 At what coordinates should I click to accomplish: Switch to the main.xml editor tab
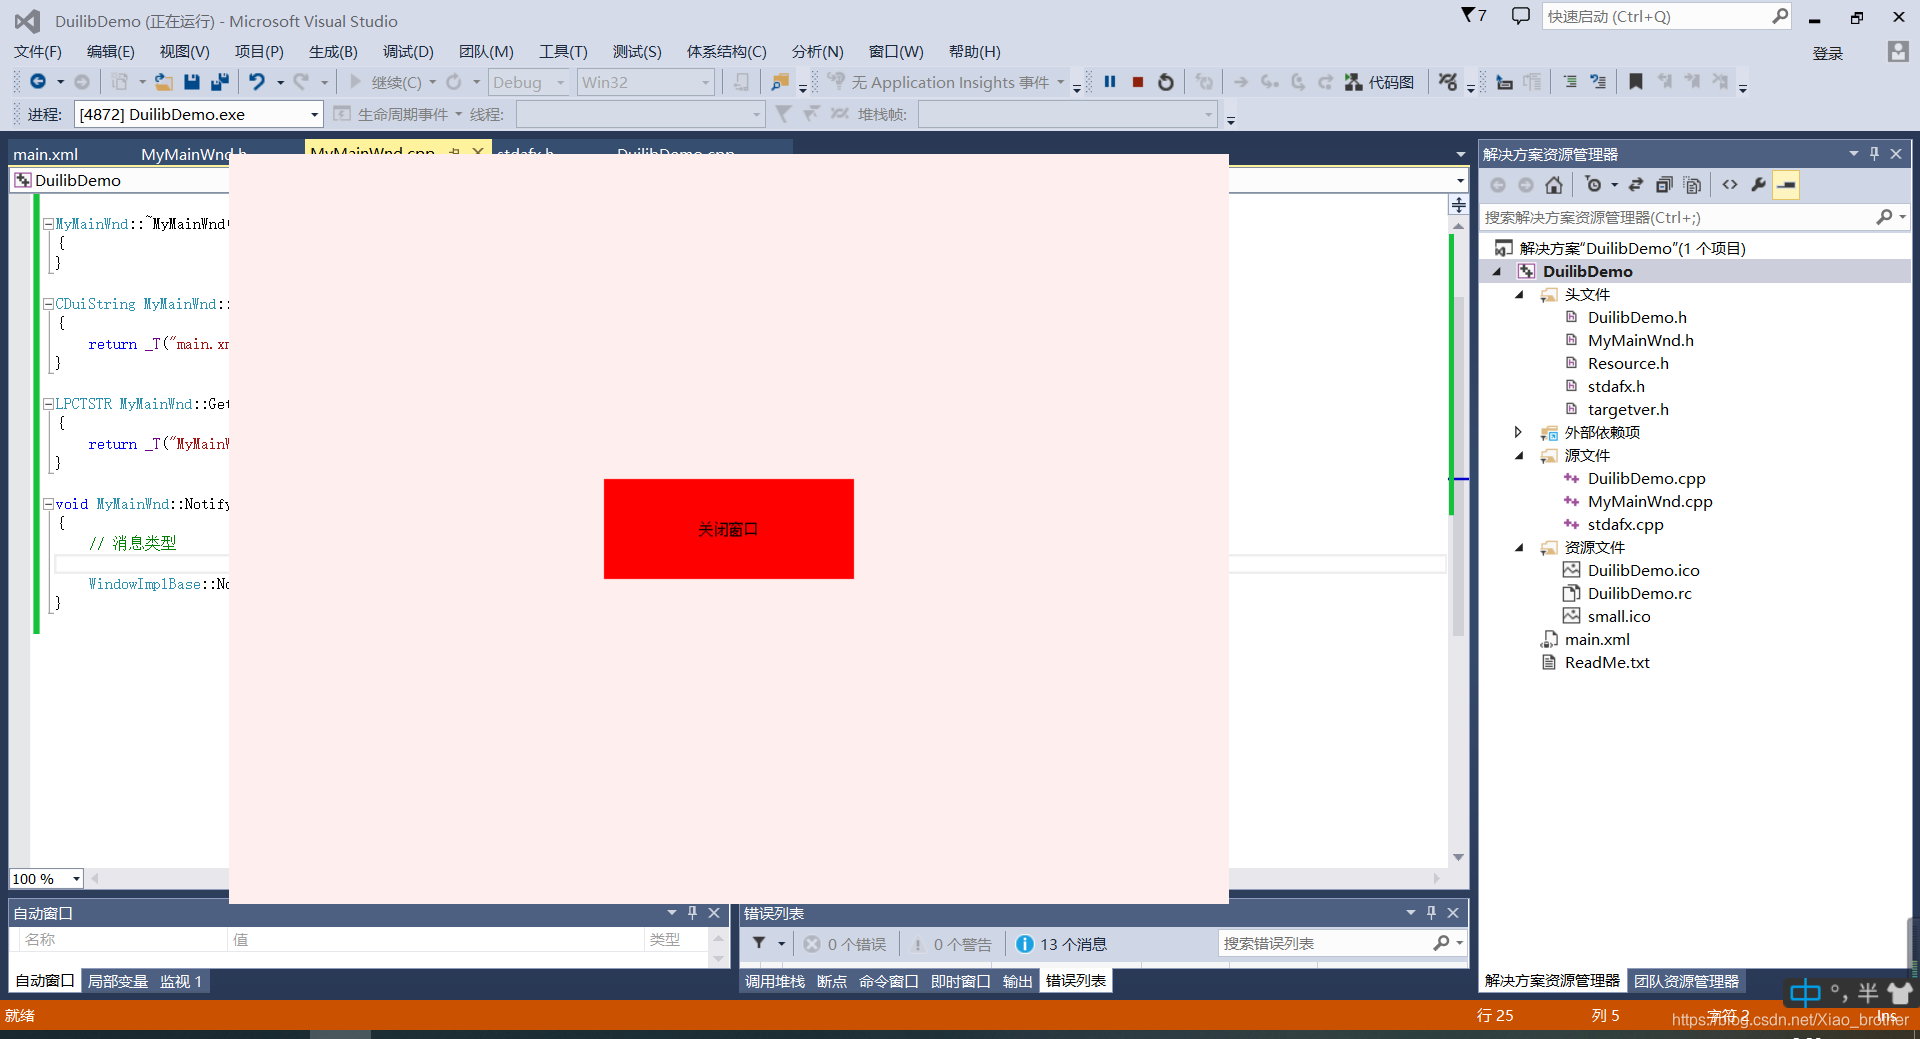pos(46,154)
